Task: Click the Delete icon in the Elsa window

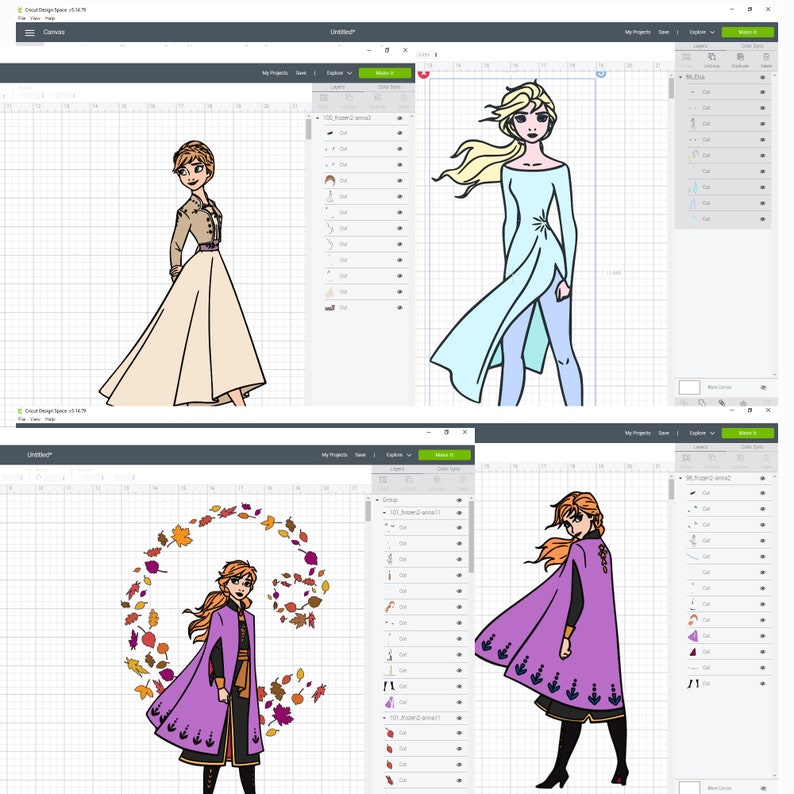Action: [766, 59]
